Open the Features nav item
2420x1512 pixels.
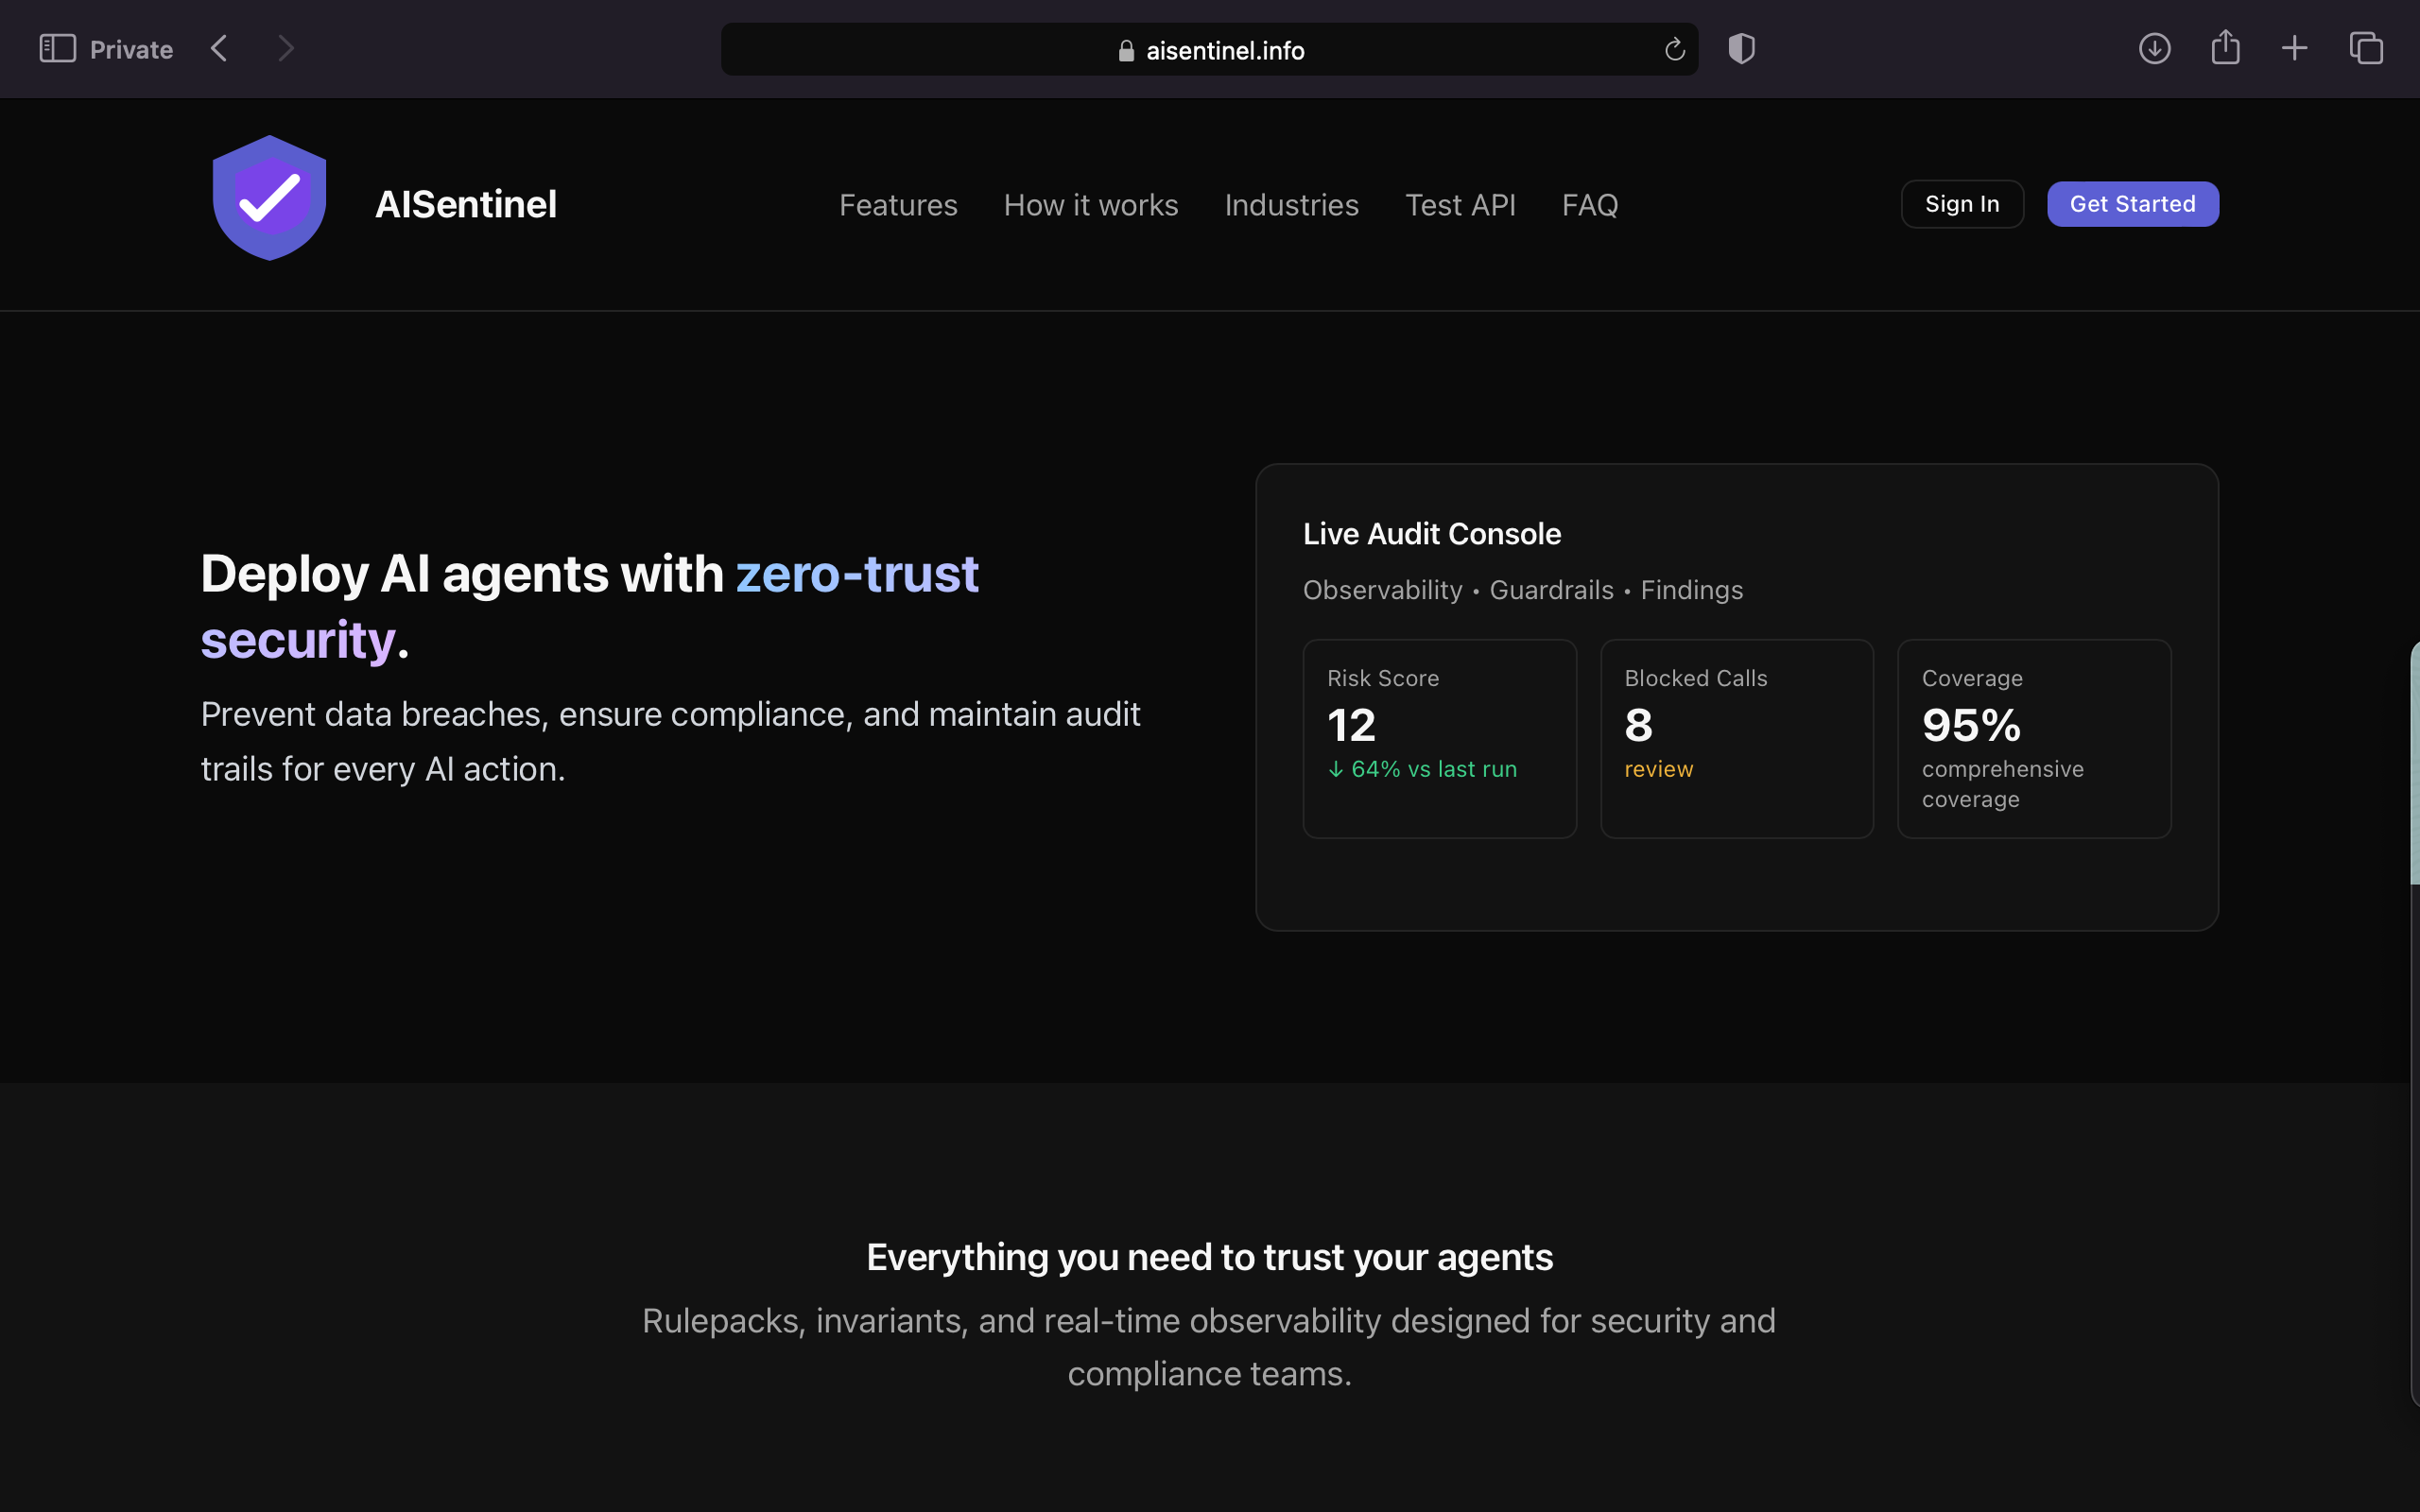pyautogui.click(x=898, y=205)
